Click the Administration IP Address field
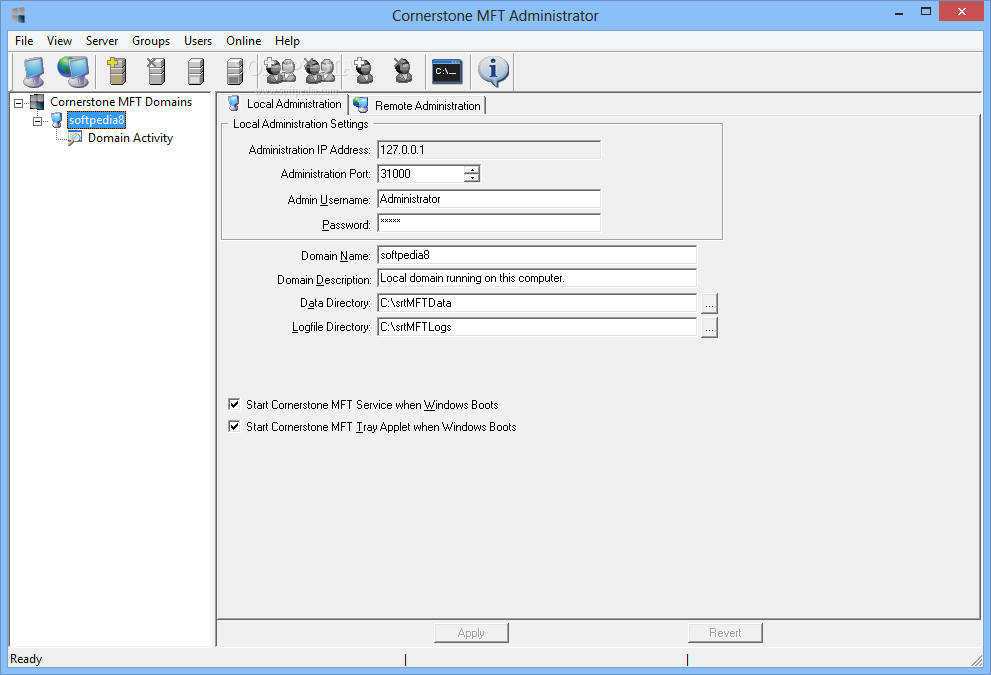991x675 pixels. coord(489,150)
